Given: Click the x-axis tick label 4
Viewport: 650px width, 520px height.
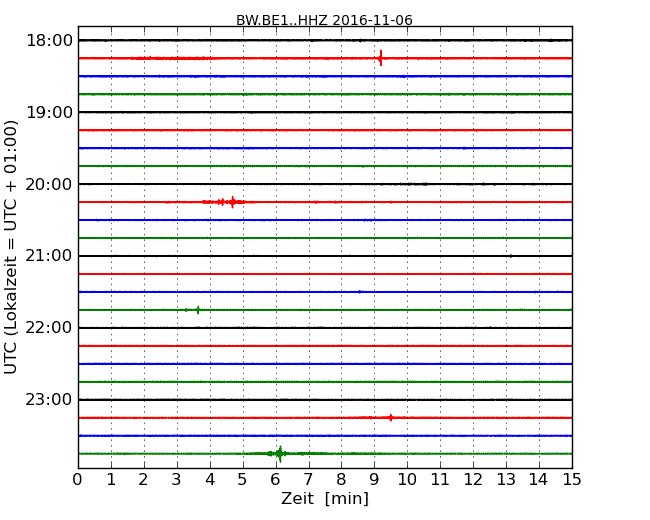Looking at the screenshot, I should [210, 480].
